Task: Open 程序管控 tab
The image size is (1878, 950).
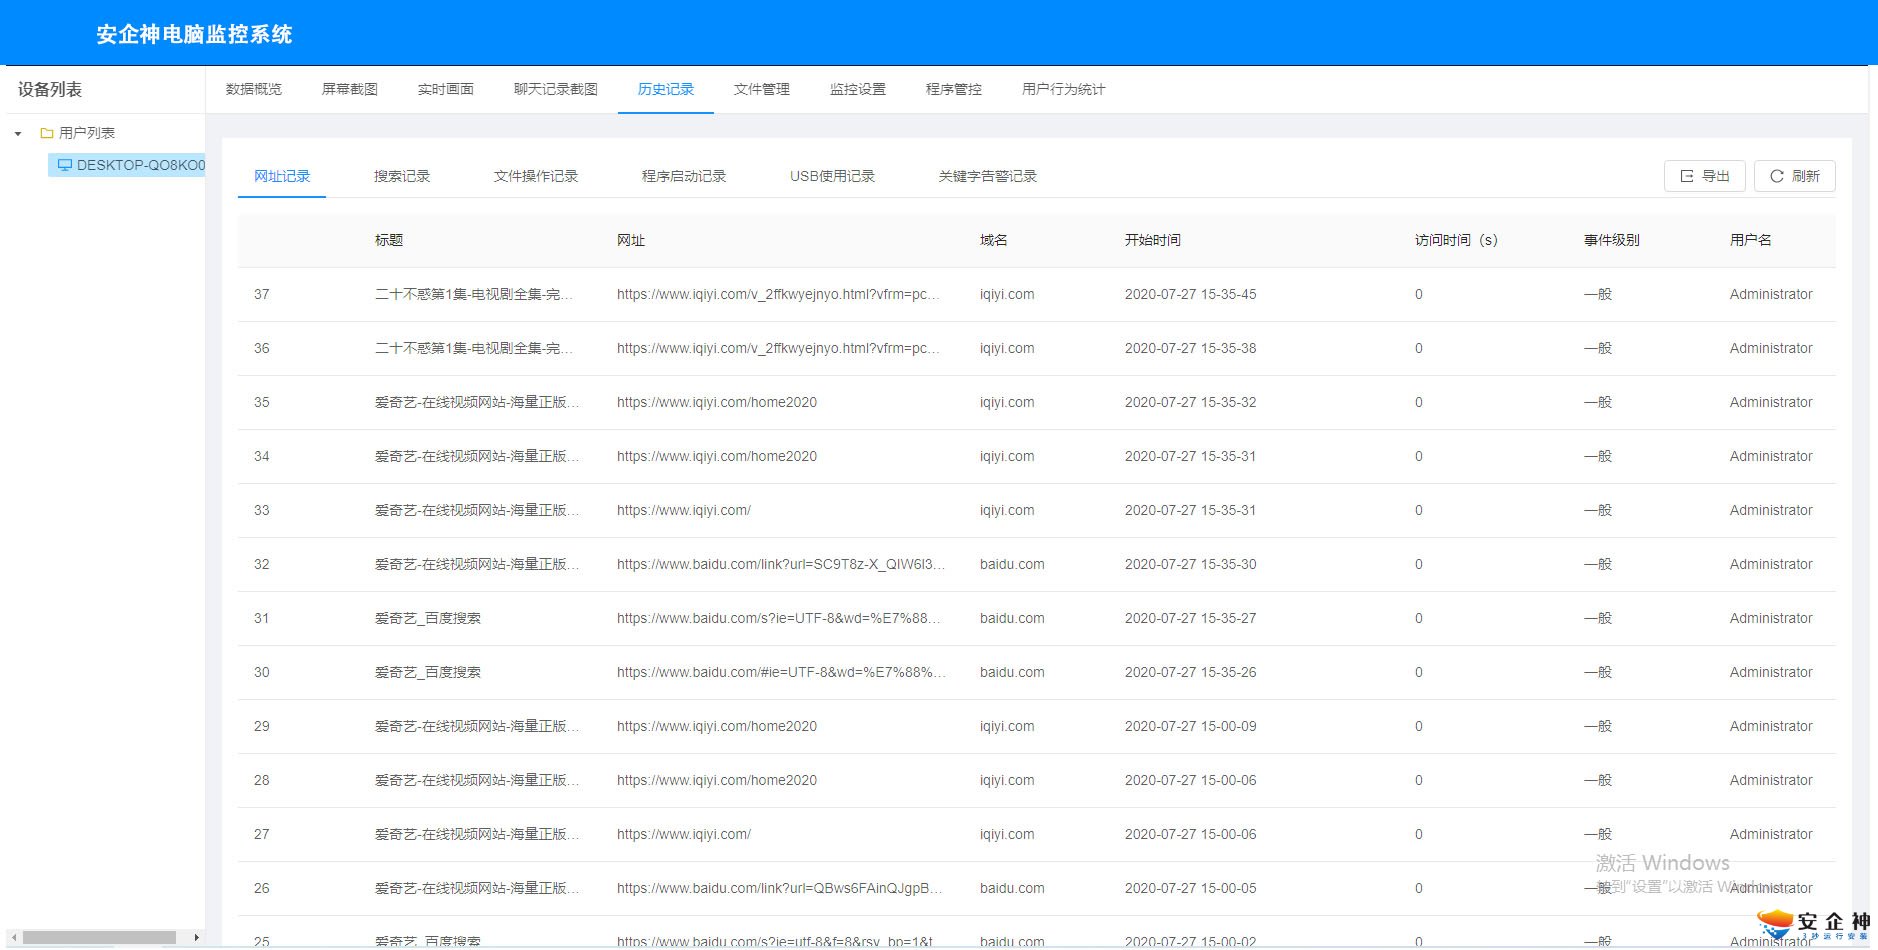Action: click(x=954, y=89)
